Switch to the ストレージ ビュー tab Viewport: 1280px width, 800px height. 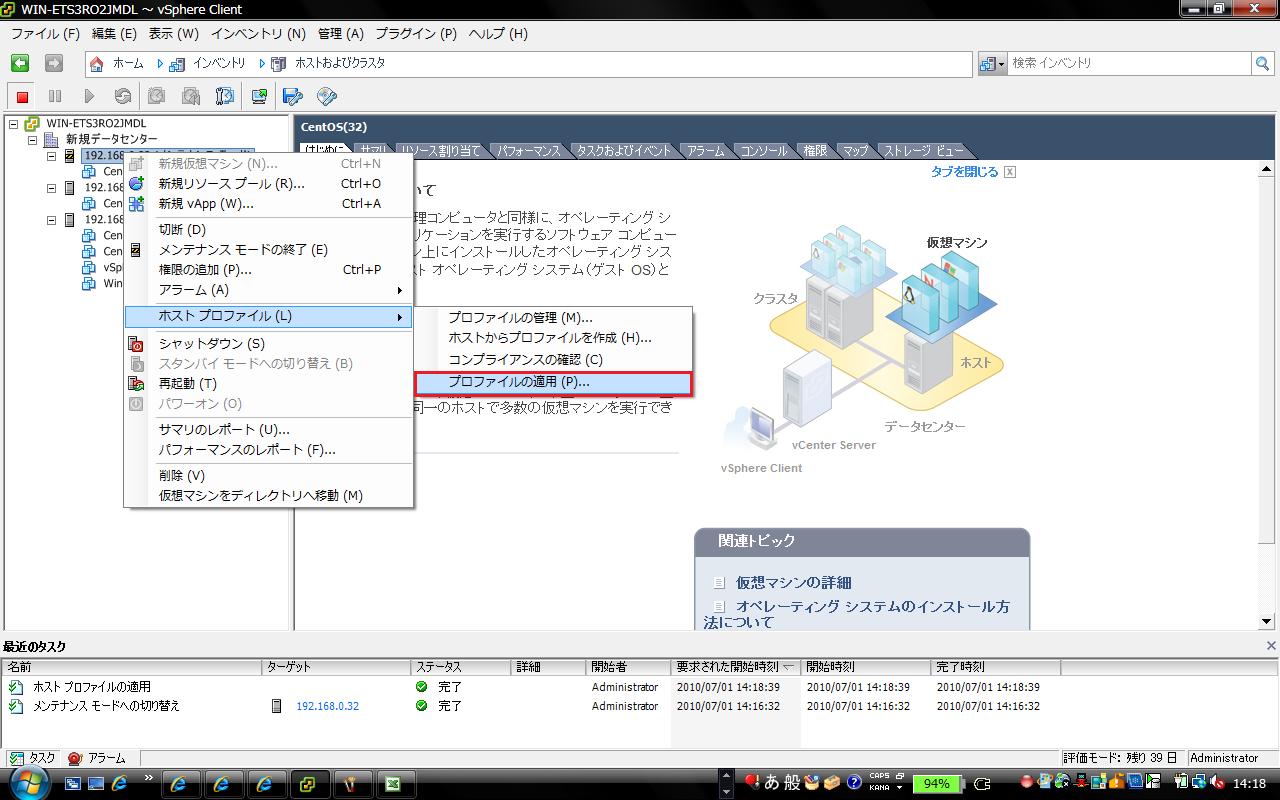tap(923, 151)
